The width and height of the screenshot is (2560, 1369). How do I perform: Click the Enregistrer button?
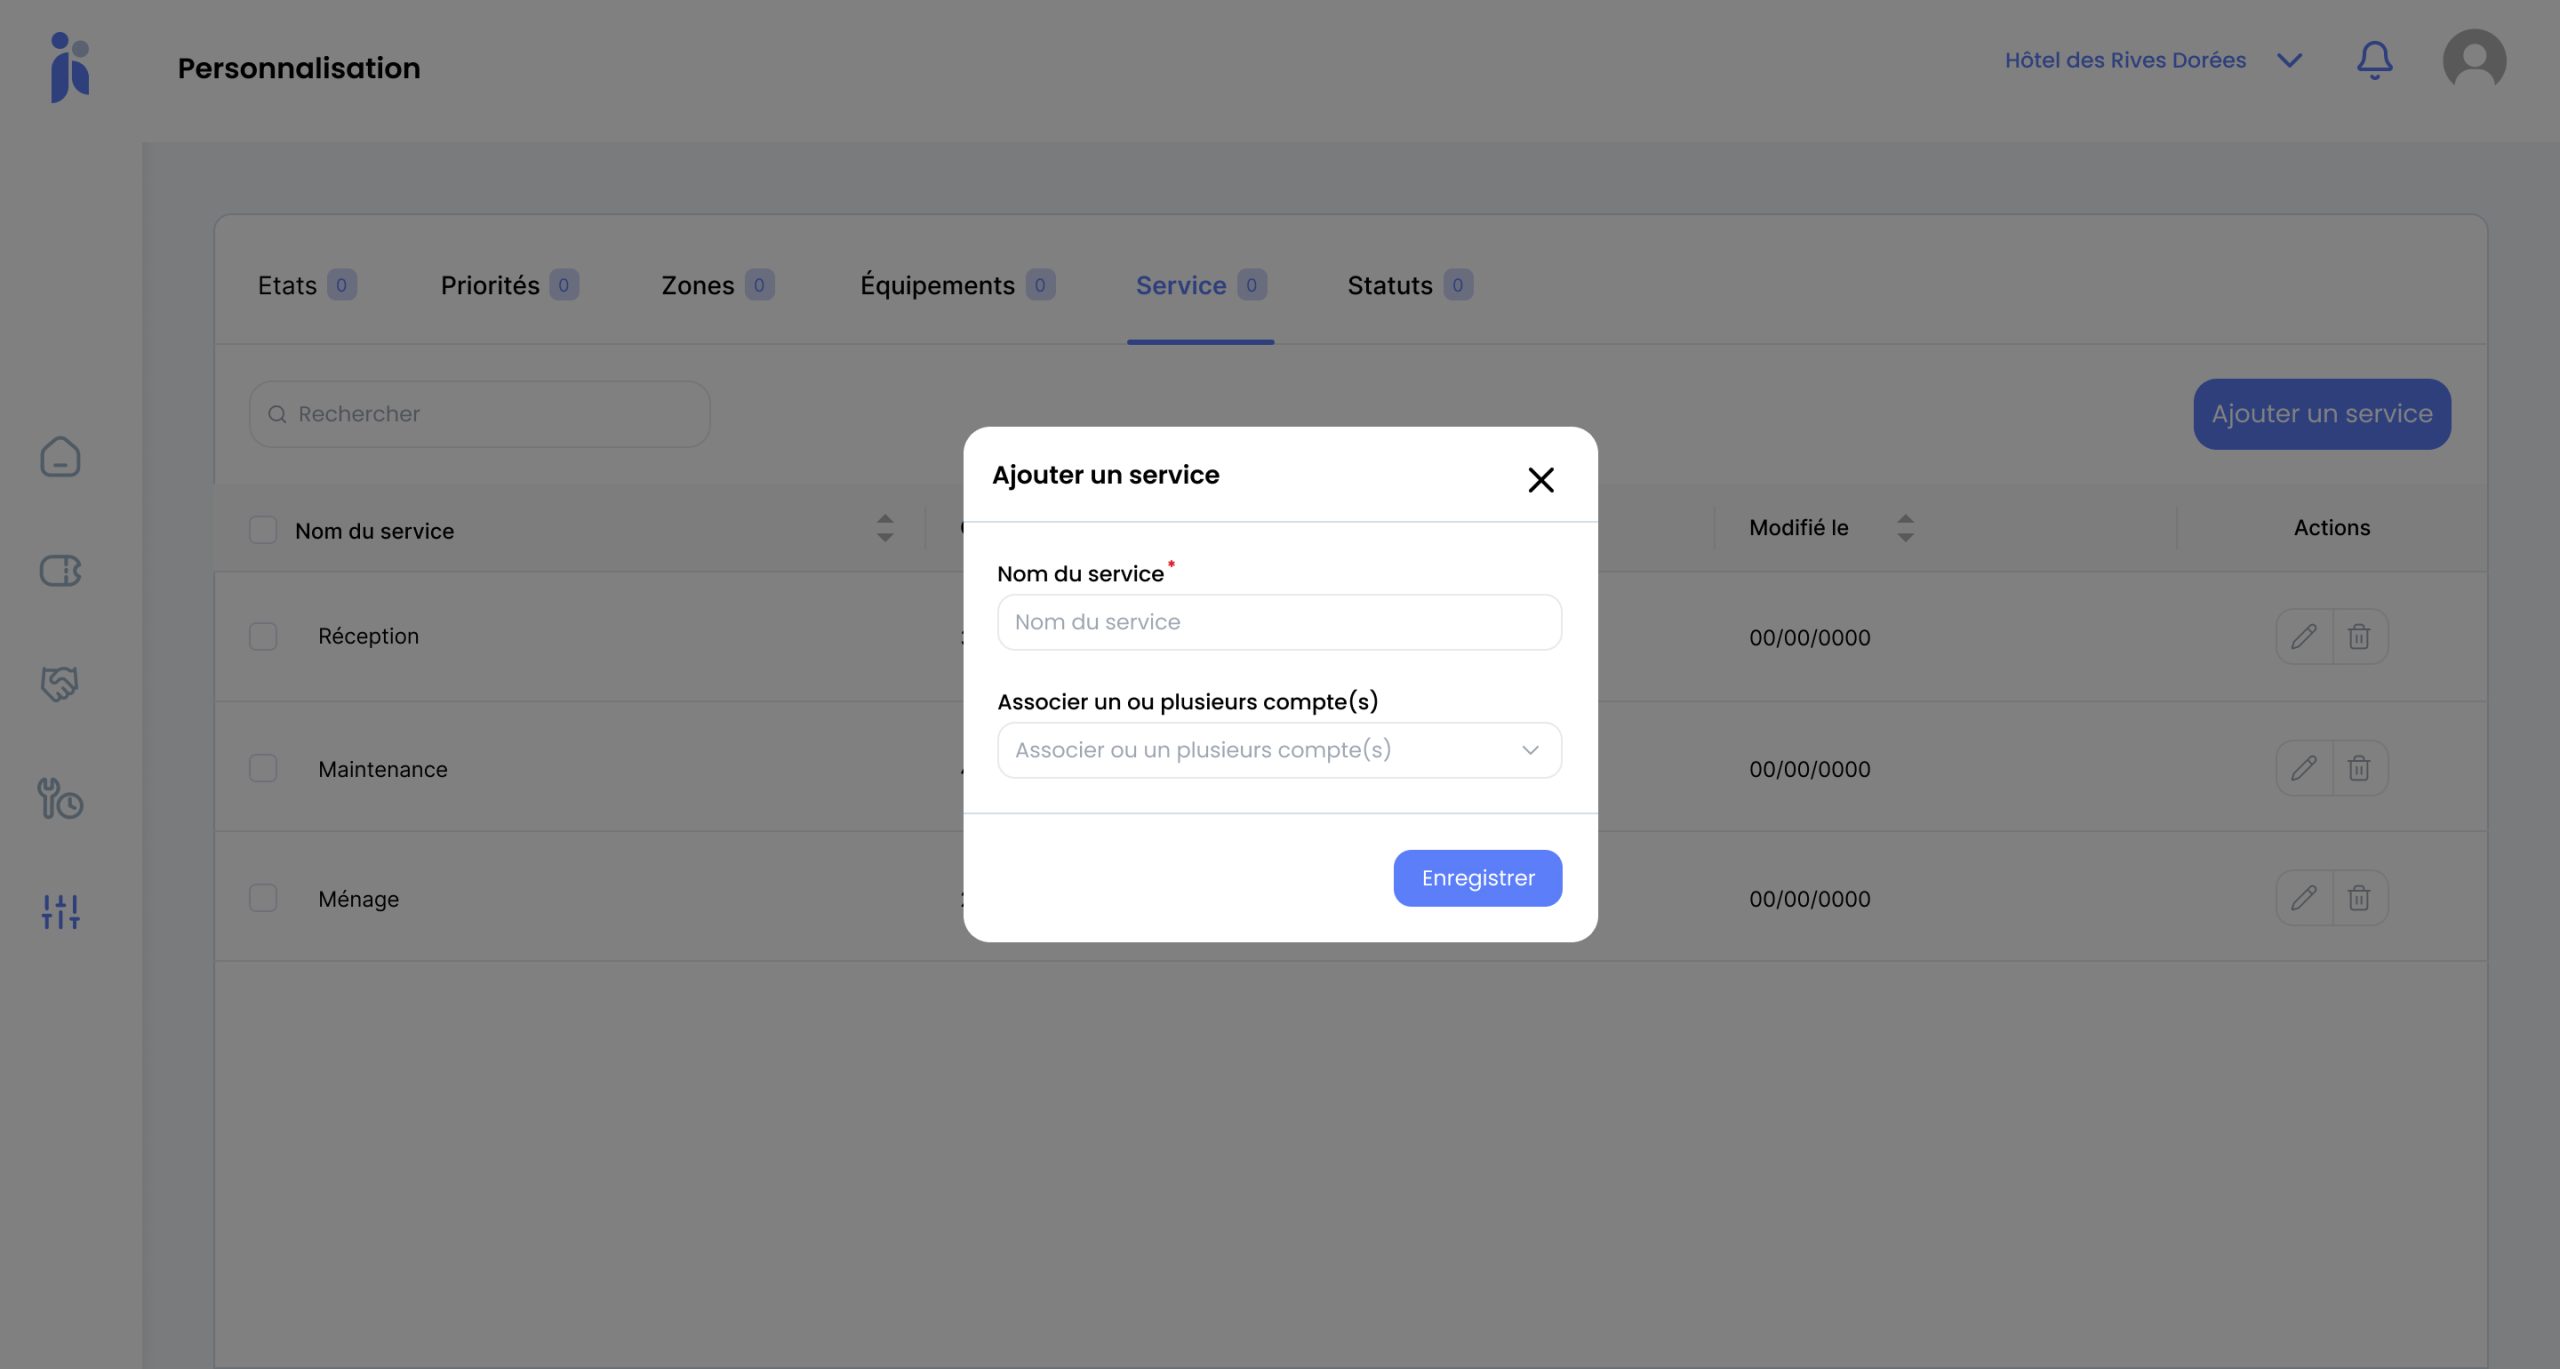pyautogui.click(x=1477, y=878)
